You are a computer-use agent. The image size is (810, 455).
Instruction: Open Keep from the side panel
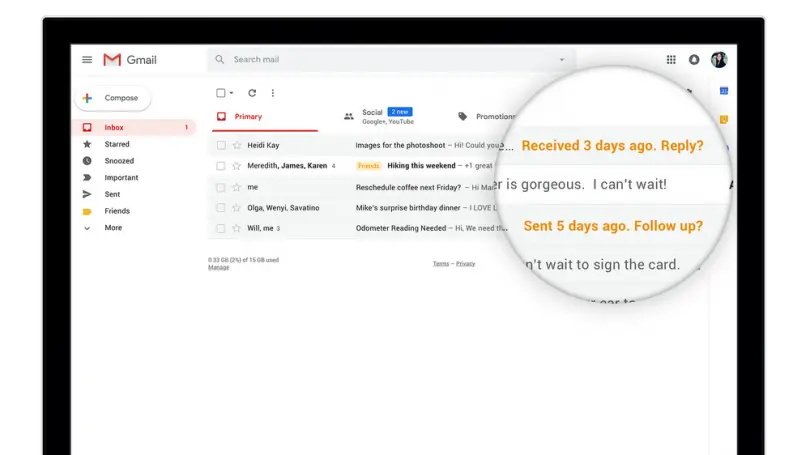tap(724, 119)
